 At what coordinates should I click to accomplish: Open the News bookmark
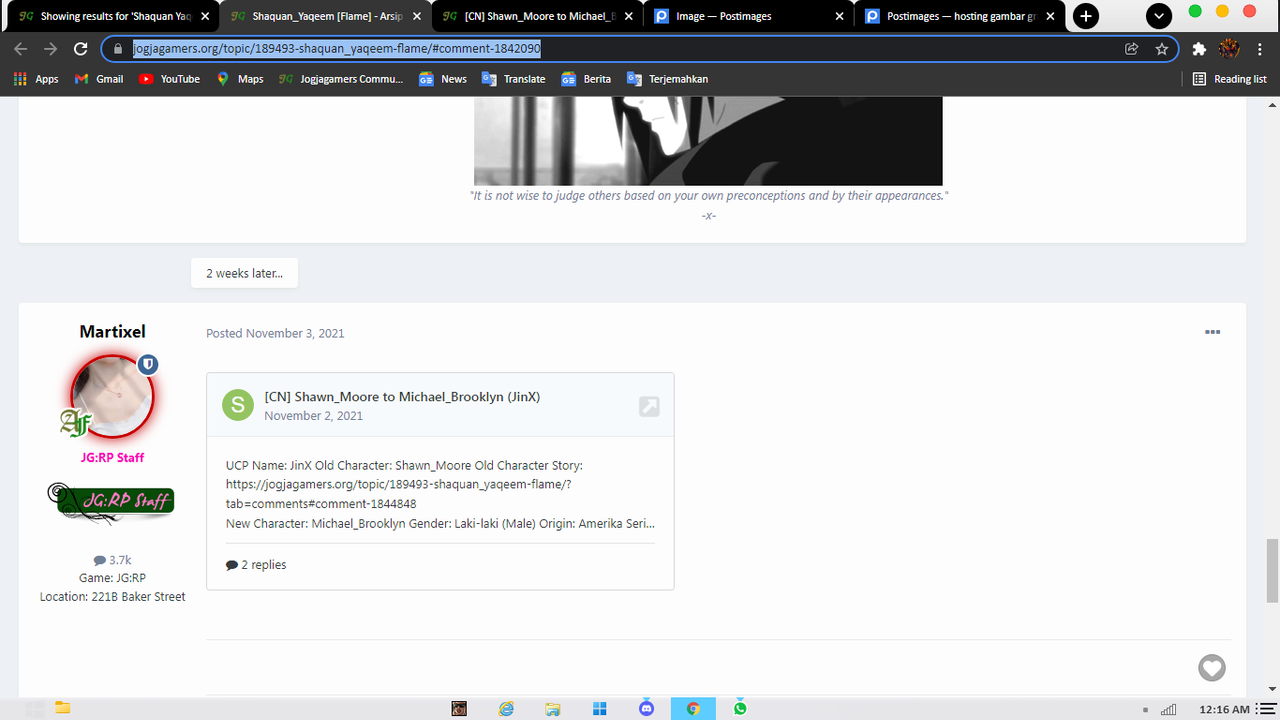443,79
